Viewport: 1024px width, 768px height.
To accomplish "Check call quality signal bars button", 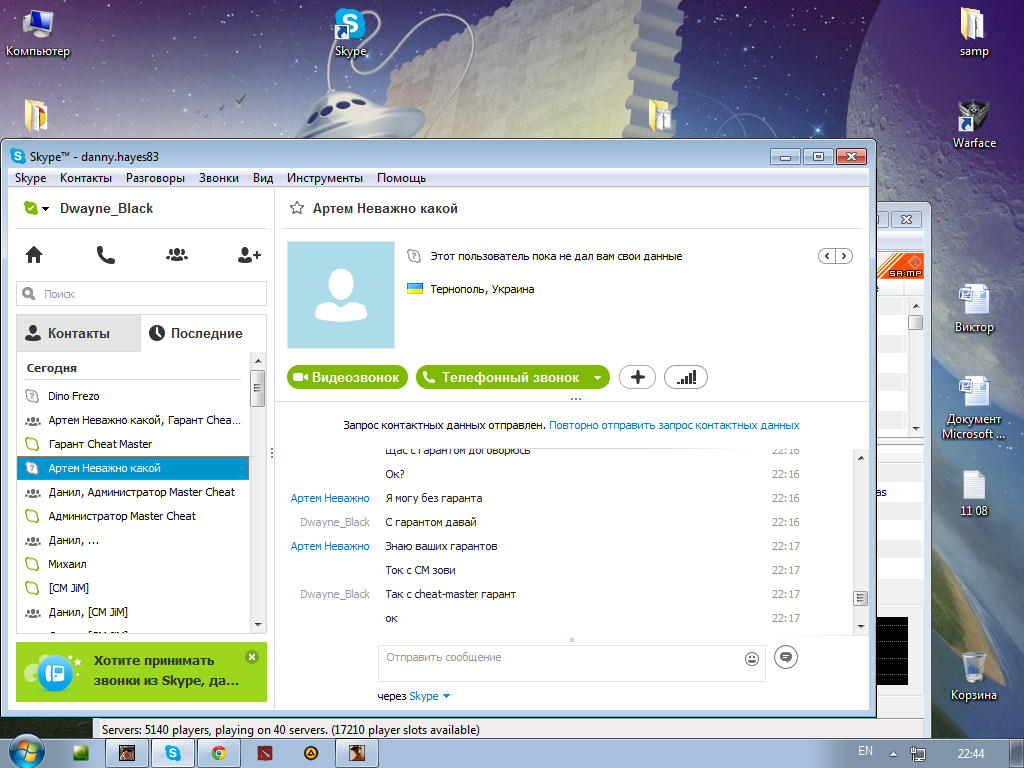I will (x=686, y=377).
